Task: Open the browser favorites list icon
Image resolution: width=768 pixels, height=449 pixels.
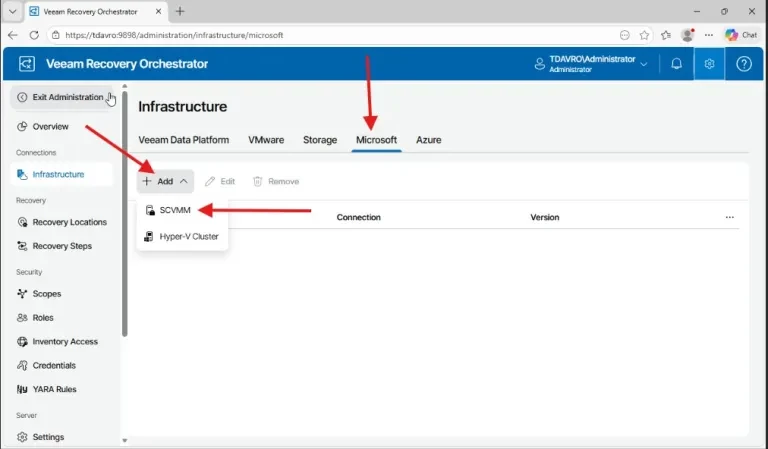Action: [666, 35]
